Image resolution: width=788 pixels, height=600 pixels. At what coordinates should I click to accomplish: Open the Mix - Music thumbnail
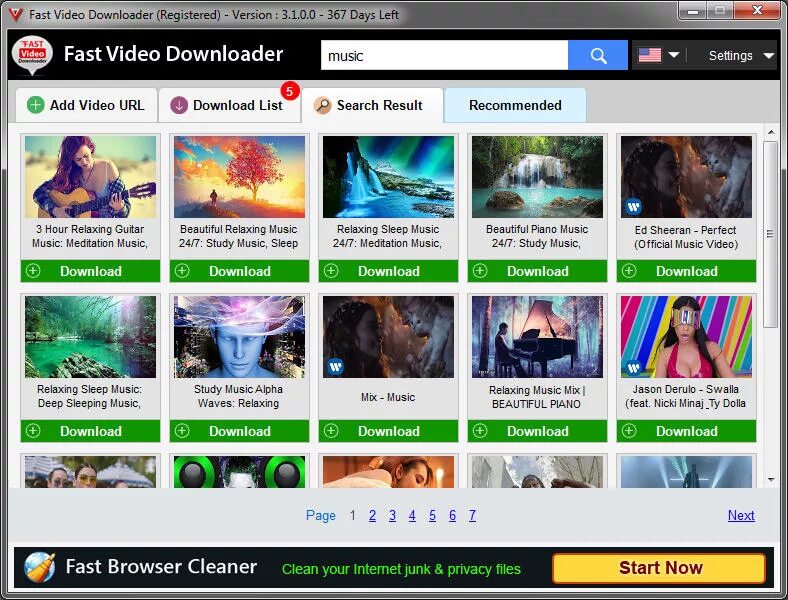[388, 337]
